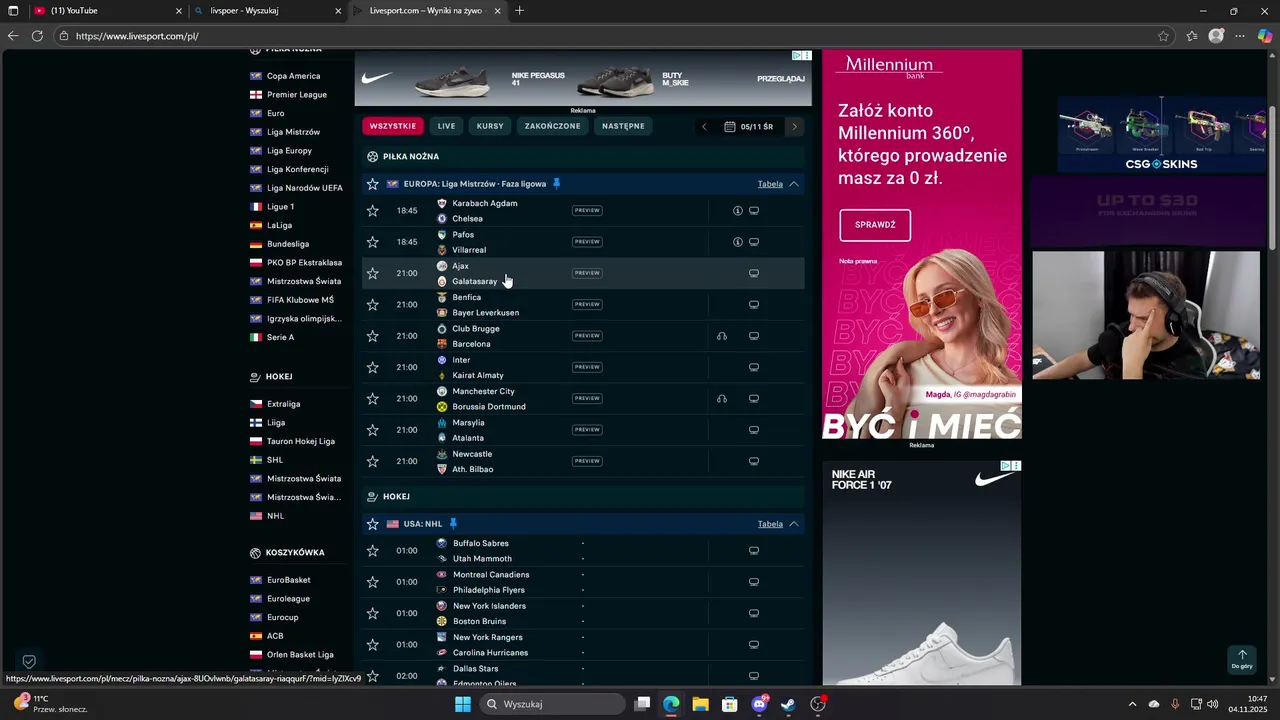Open the NHL Tabela link

[770, 524]
